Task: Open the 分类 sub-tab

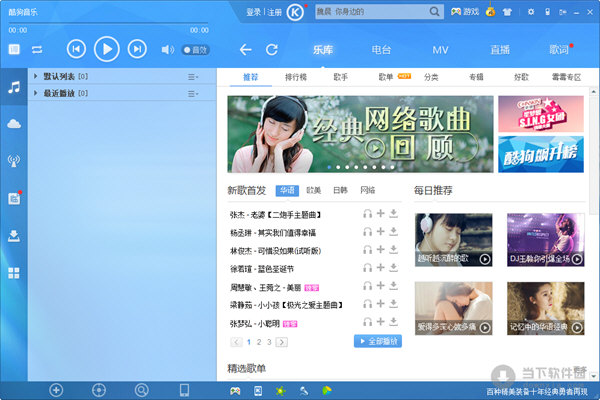Action: pyautogui.click(x=431, y=77)
